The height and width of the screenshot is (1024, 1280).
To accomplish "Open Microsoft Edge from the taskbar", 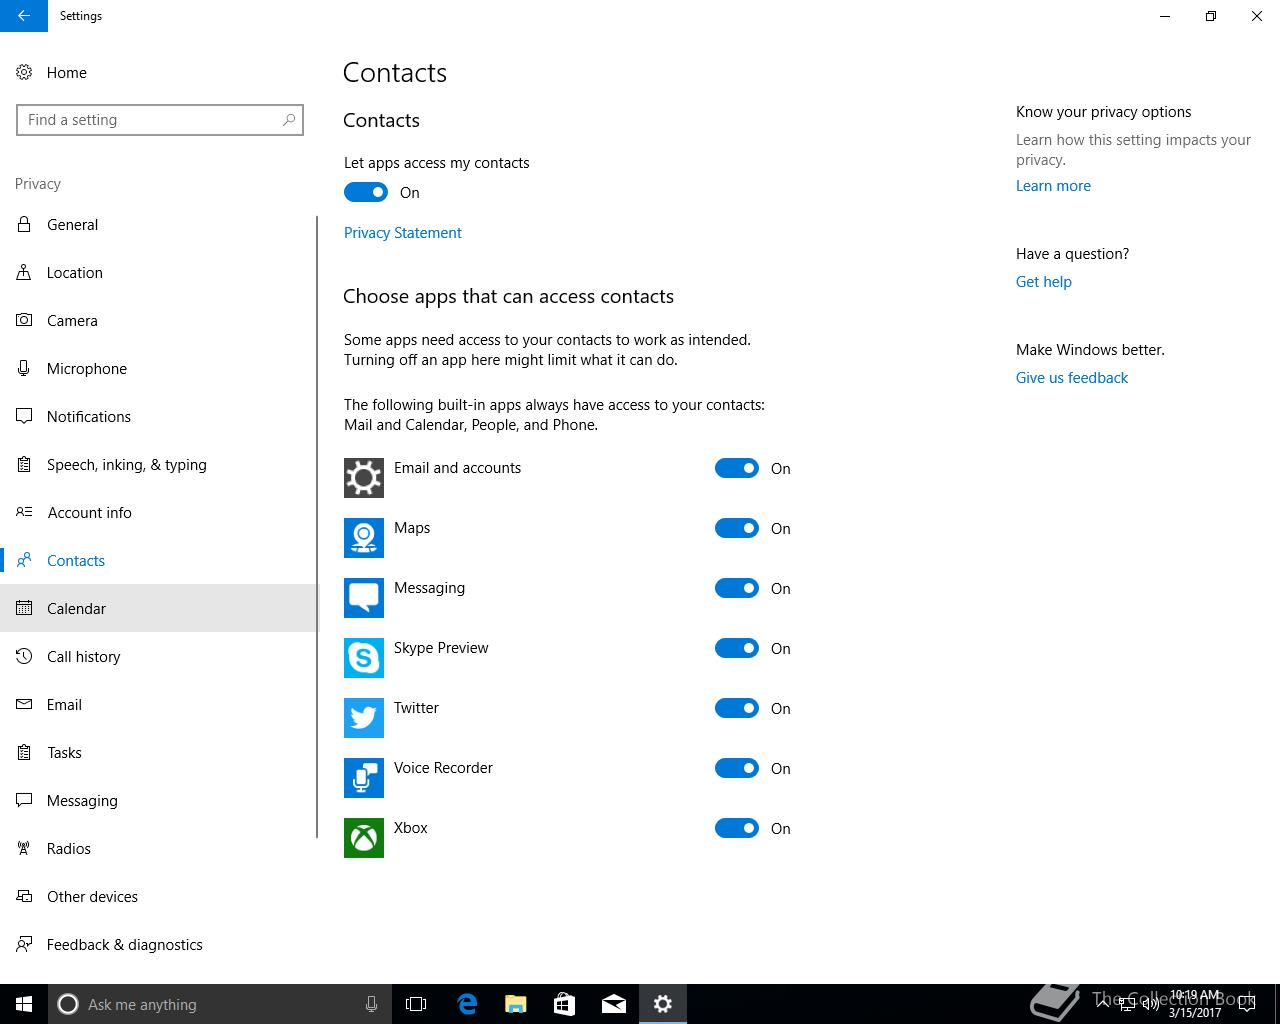I will [x=467, y=1004].
